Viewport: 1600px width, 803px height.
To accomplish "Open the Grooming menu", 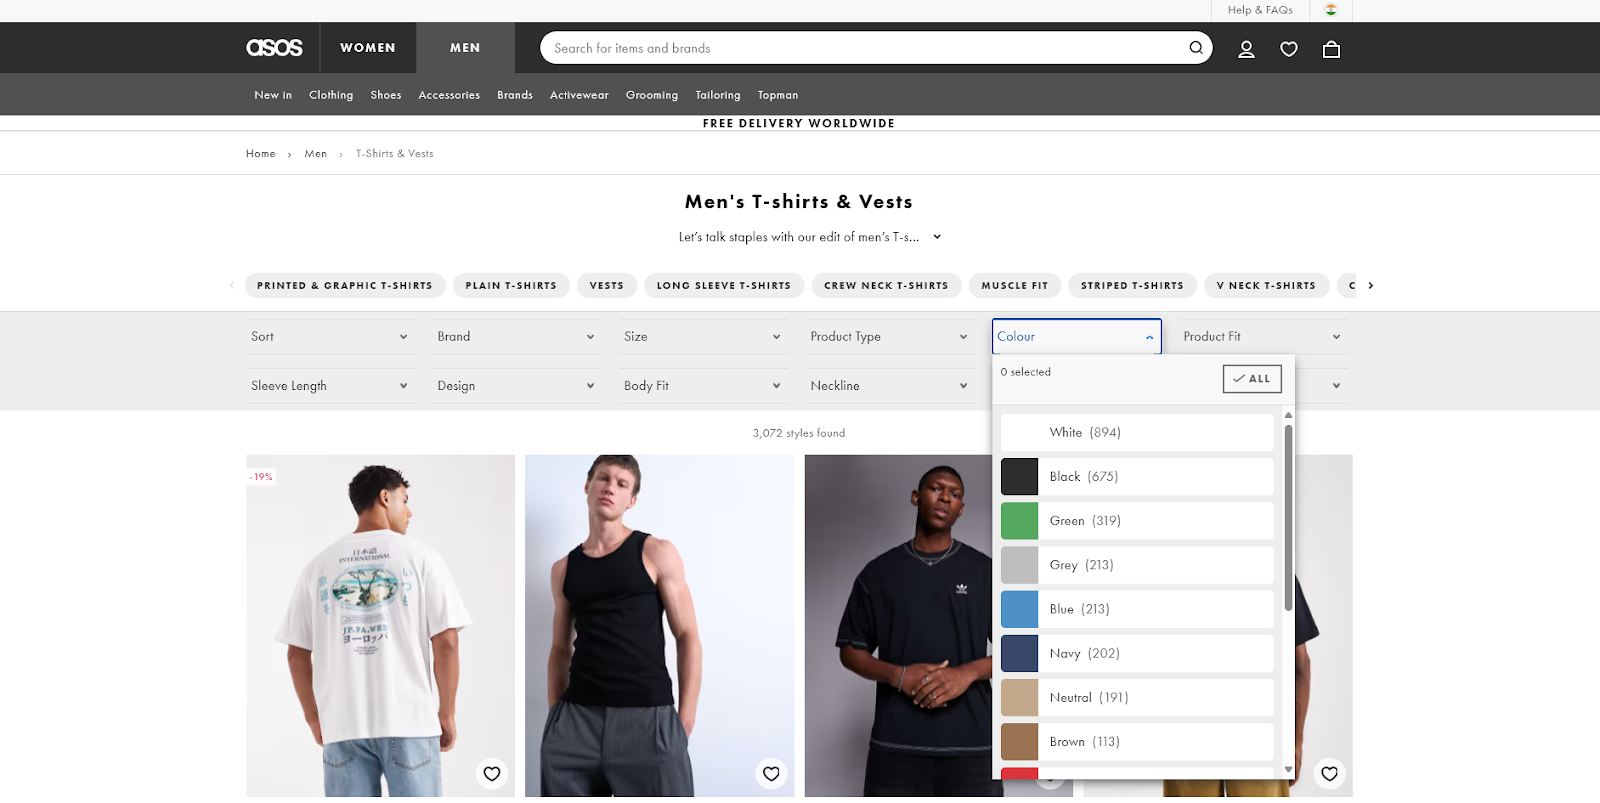I will pyautogui.click(x=652, y=95).
